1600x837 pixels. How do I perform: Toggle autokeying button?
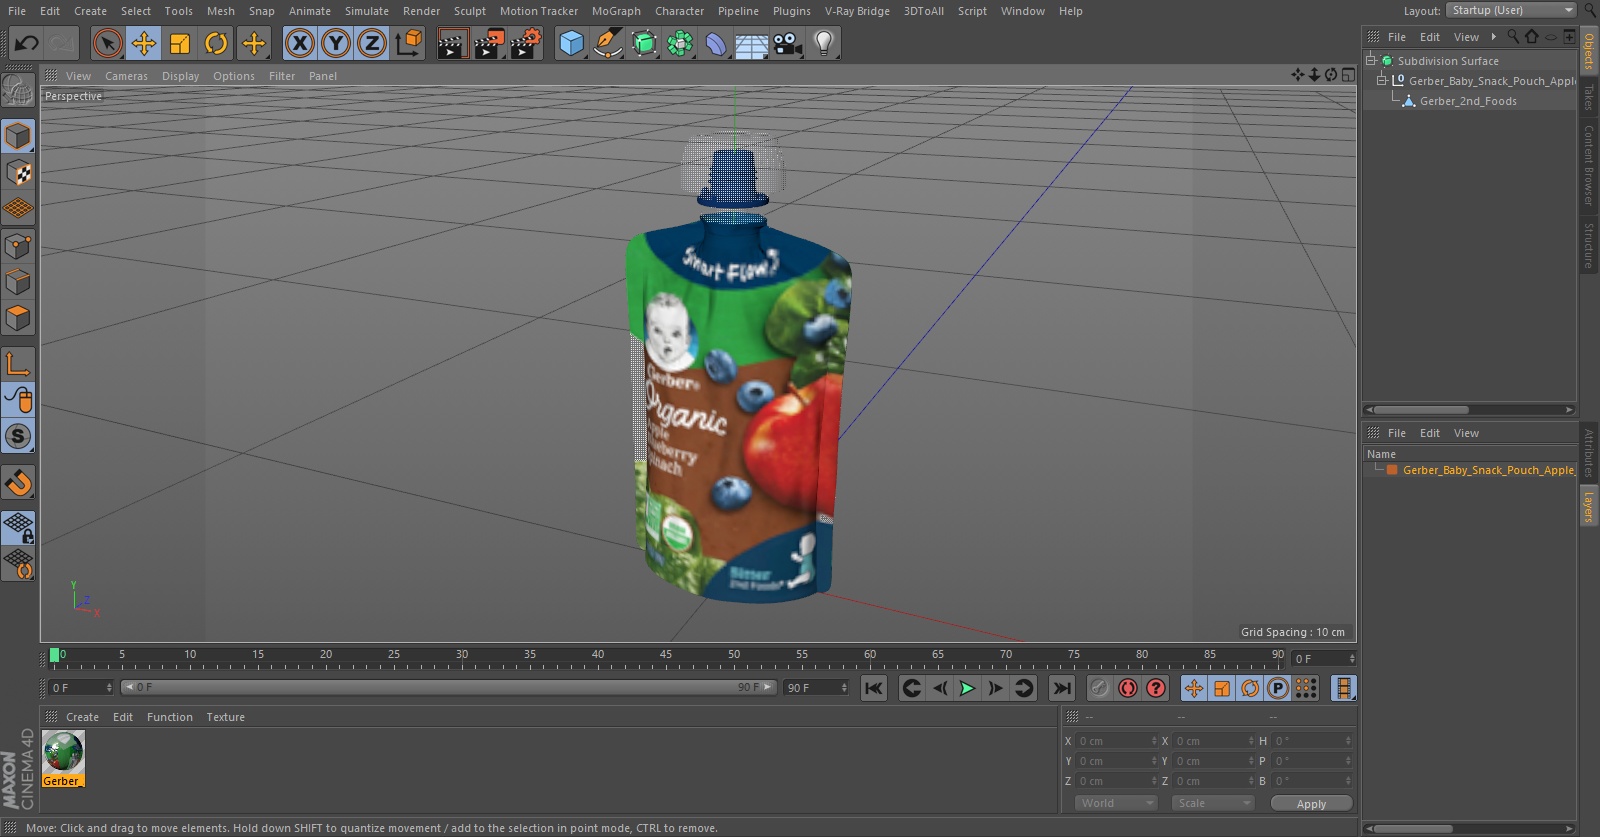(1128, 688)
